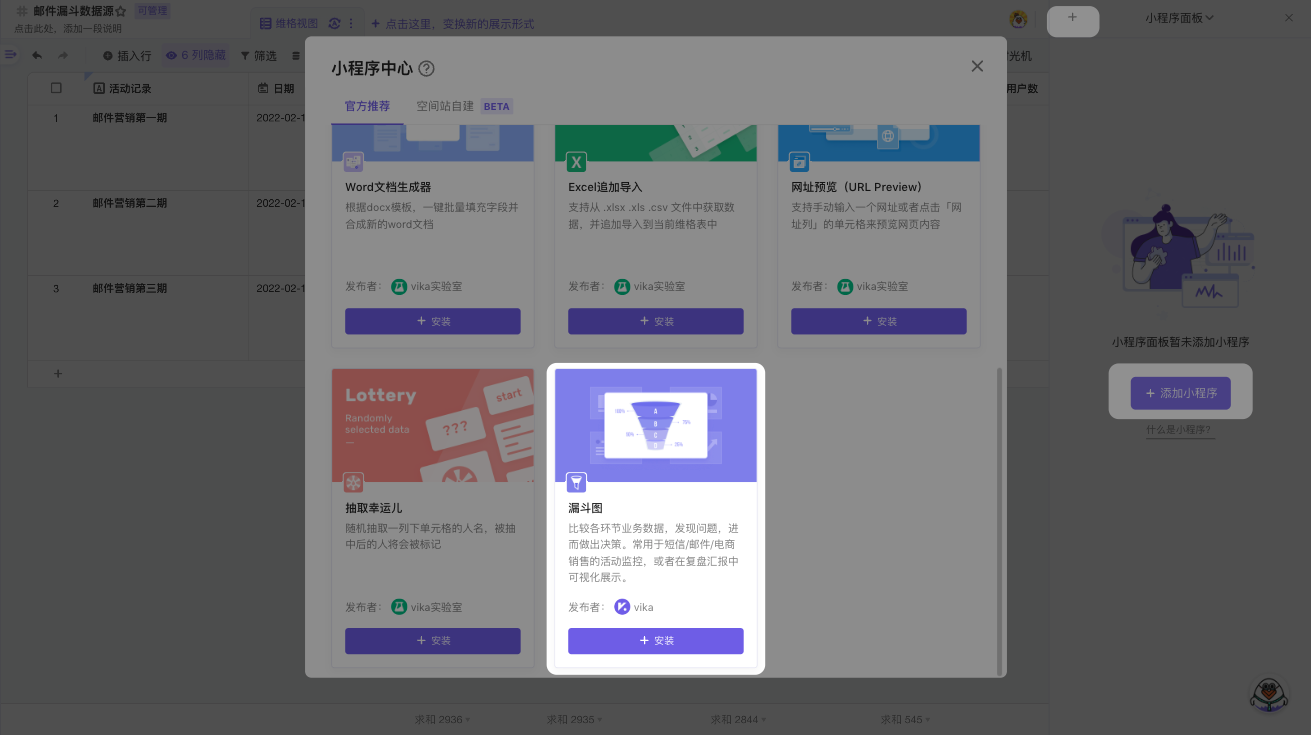The image size is (1311, 735).
Task: Click the plus icon in widget panel header
Action: coord(1072,18)
